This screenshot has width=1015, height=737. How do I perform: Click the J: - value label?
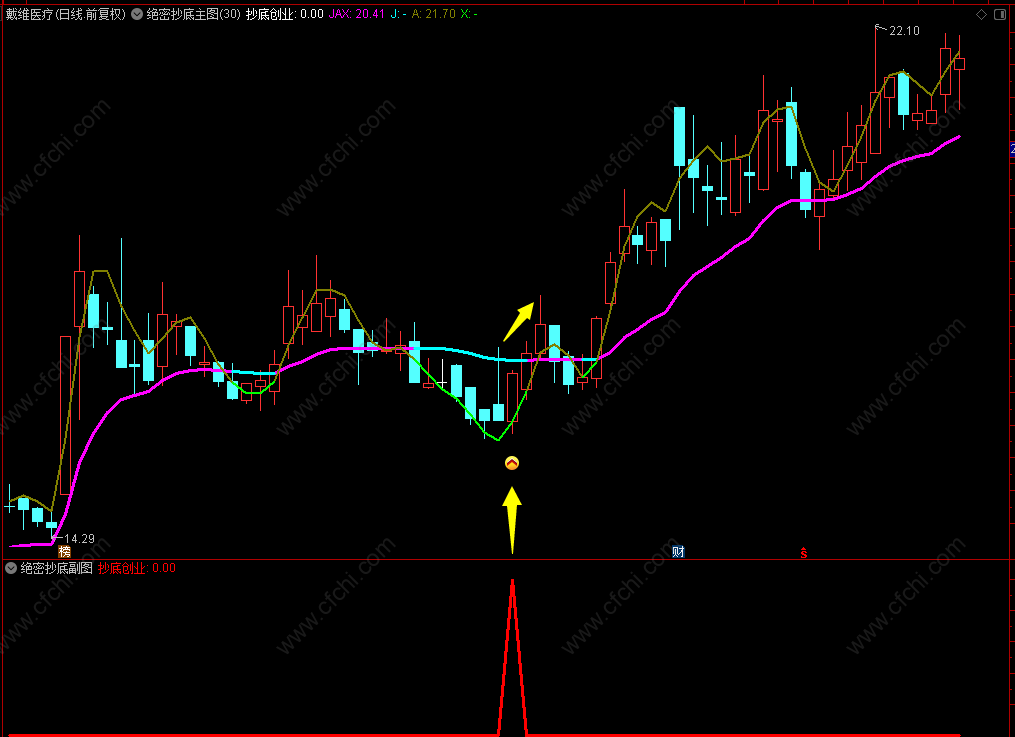click(x=399, y=14)
